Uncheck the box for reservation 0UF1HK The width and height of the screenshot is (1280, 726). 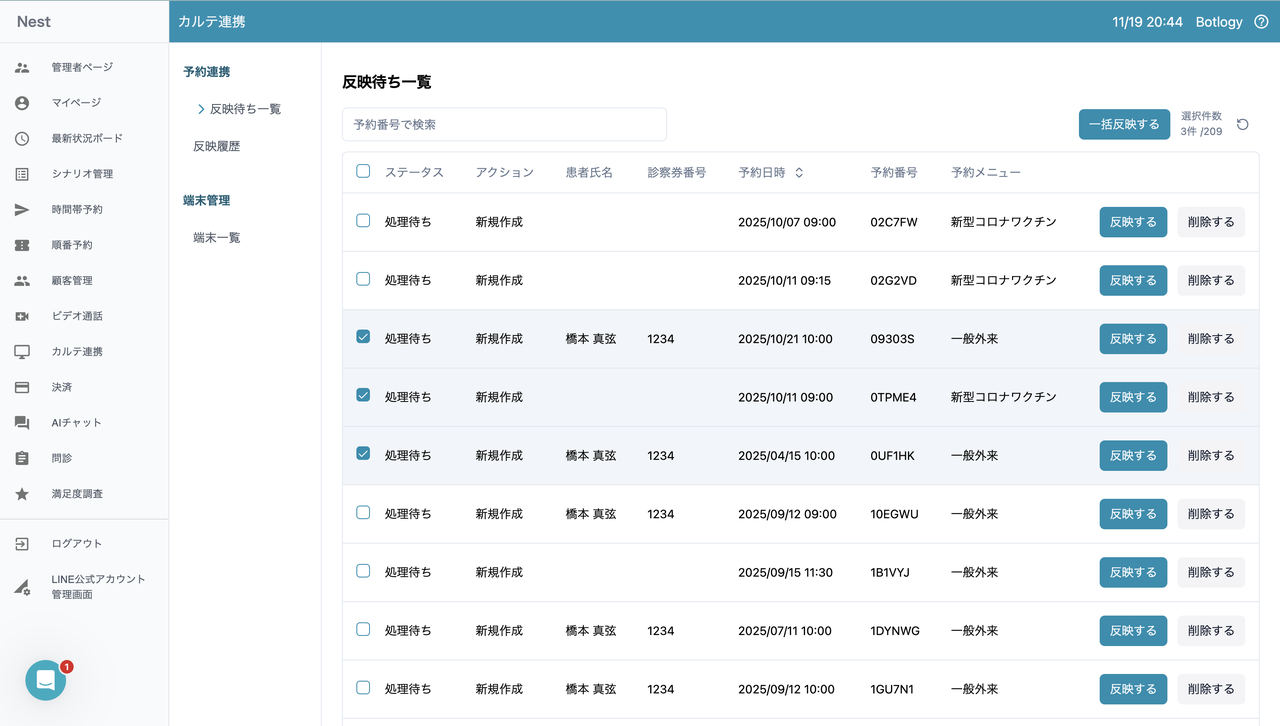[363, 454]
